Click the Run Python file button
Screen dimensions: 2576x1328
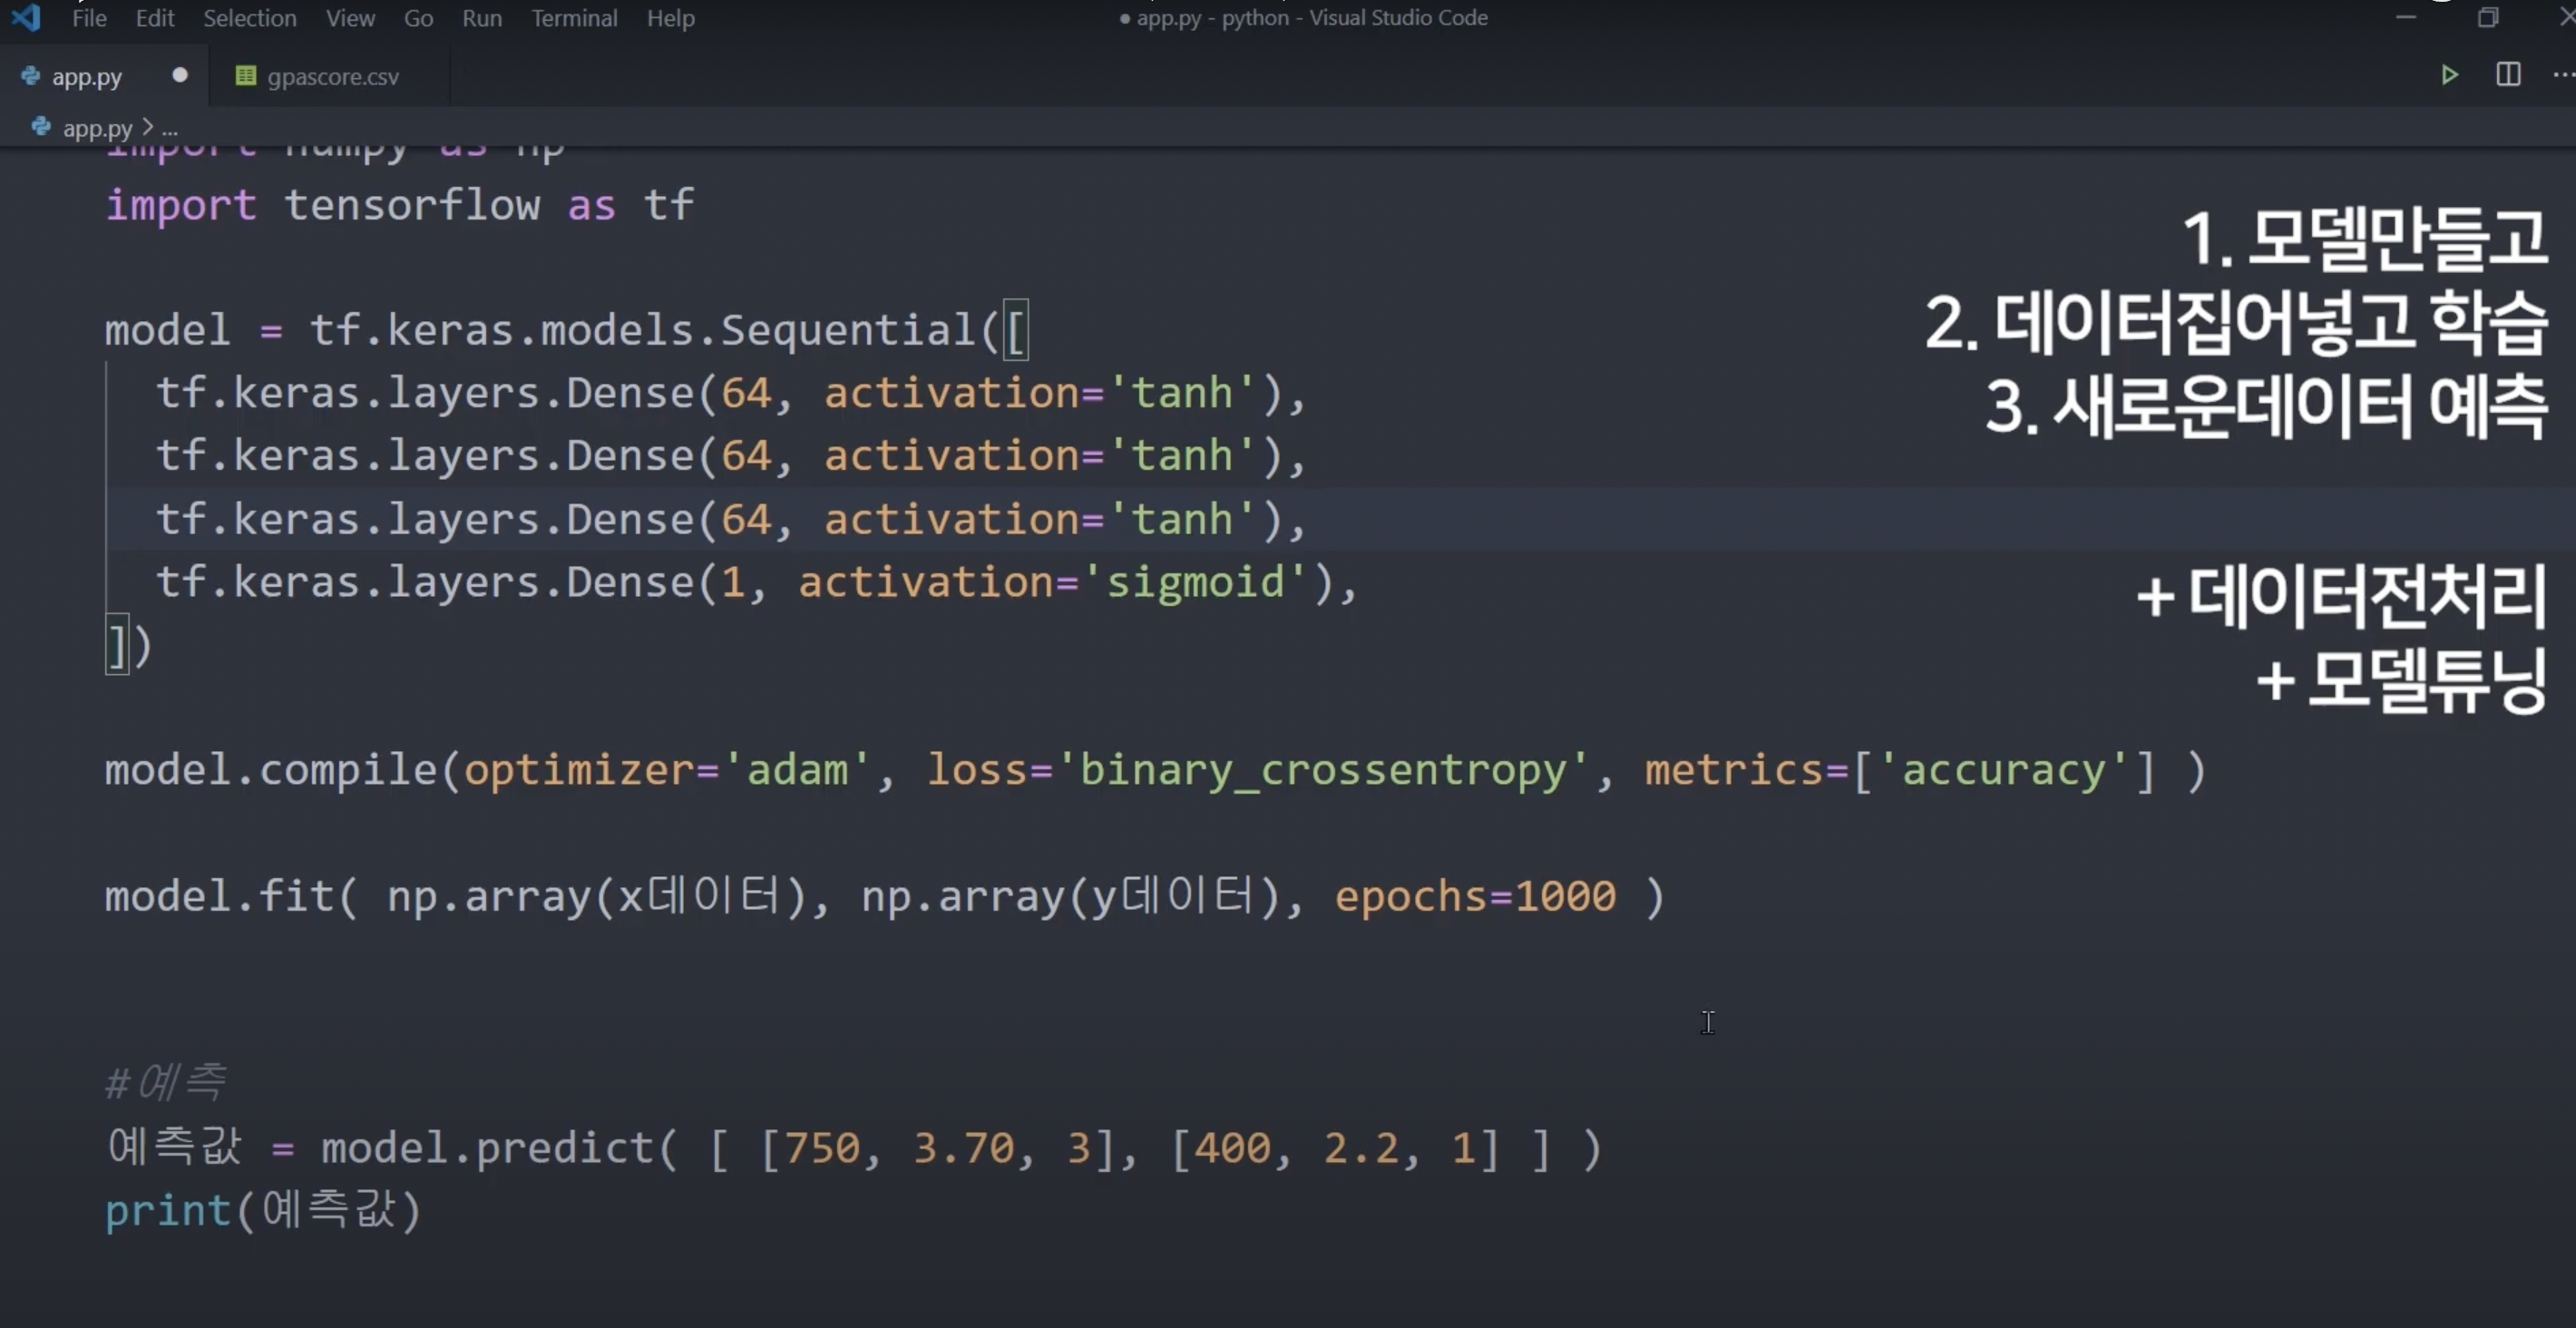tap(2449, 74)
